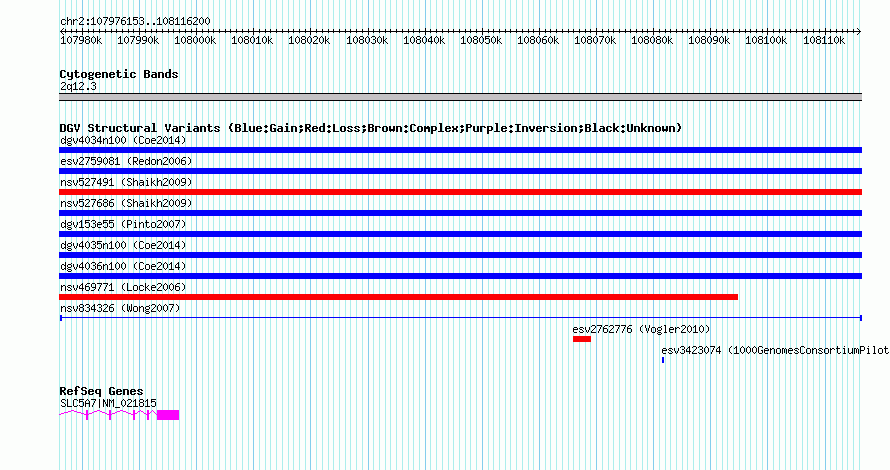Click the DGV Structural Variants track title
Image resolution: width=890 pixels, height=470 pixels.
pyautogui.click(x=371, y=128)
